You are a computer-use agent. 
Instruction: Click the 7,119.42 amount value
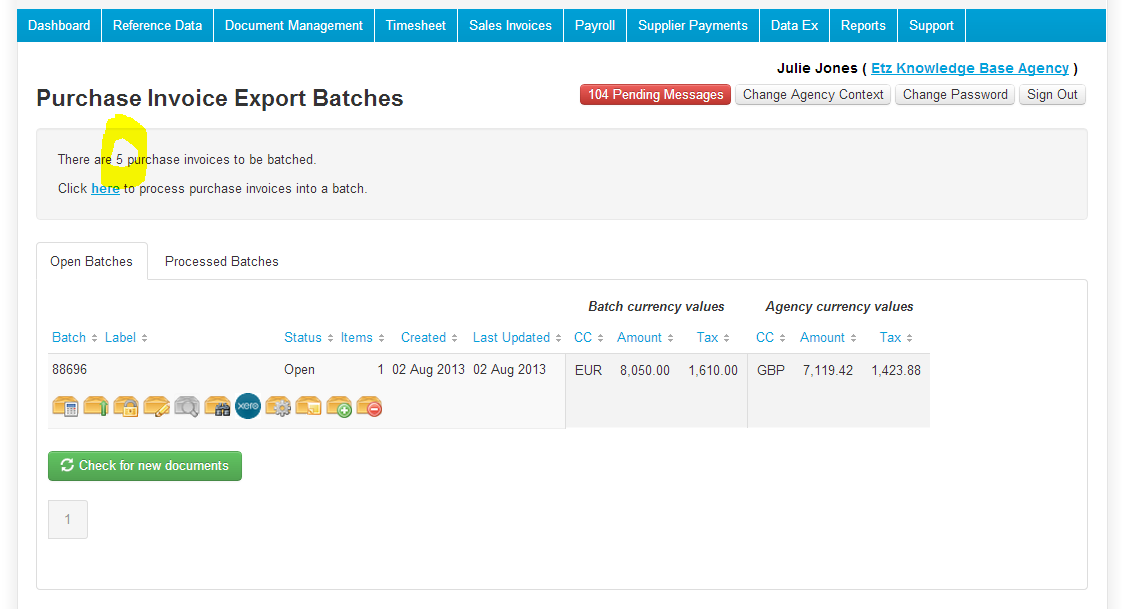(x=828, y=371)
